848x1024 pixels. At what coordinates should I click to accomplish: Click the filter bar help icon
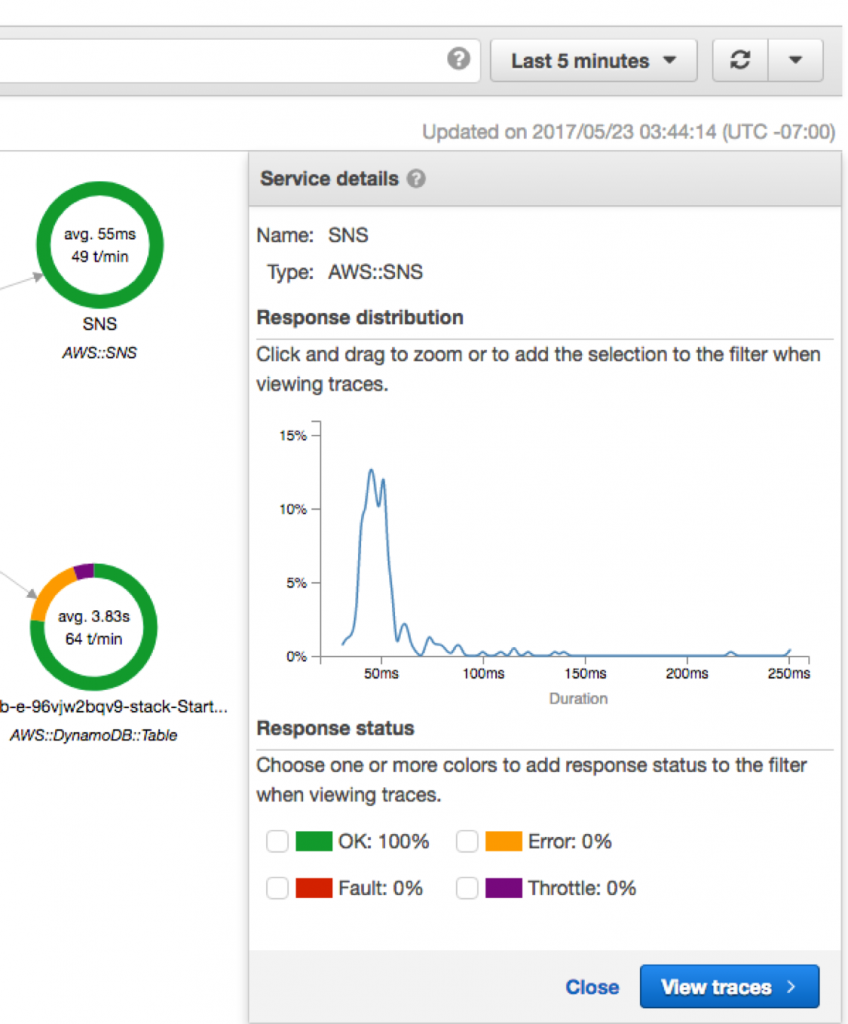tap(459, 59)
